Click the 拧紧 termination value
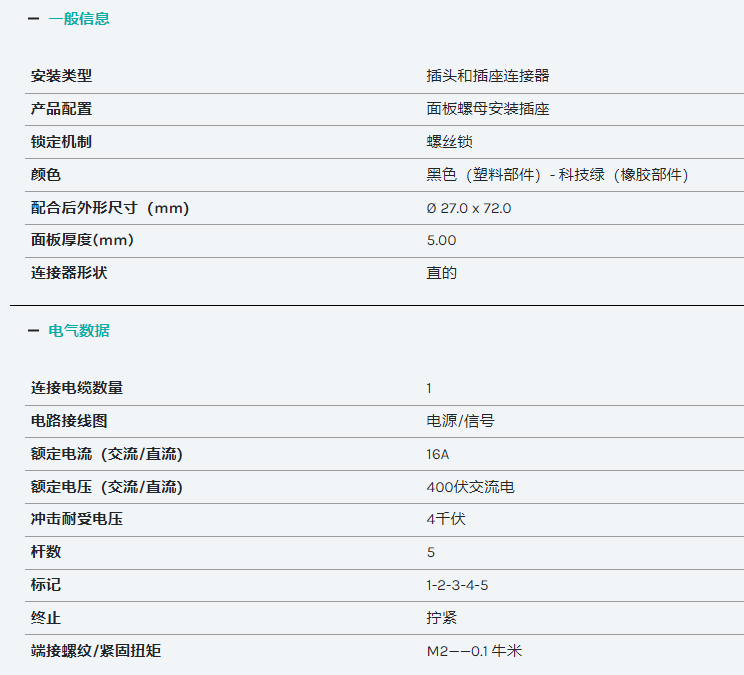The width and height of the screenshot is (744, 675). 441,618
